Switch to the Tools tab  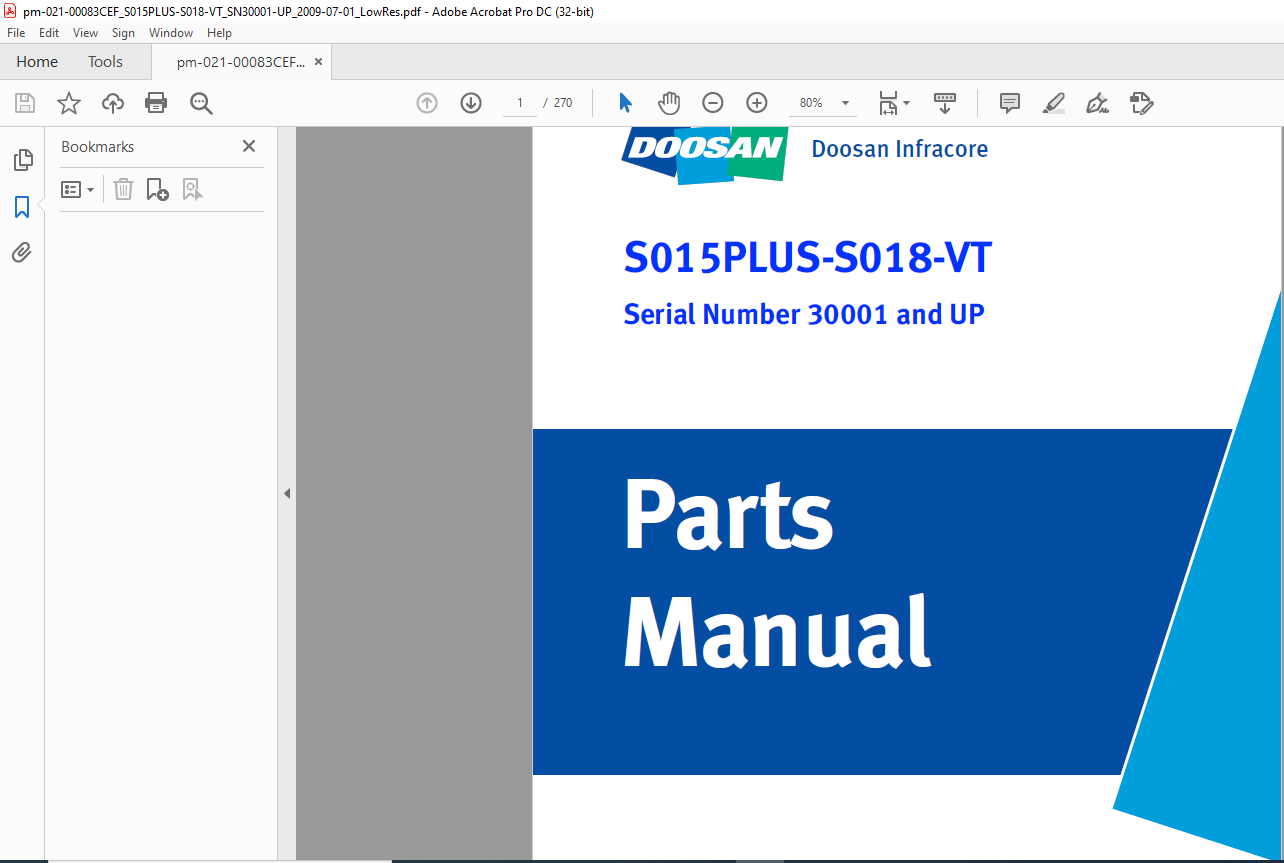pos(105,62)
